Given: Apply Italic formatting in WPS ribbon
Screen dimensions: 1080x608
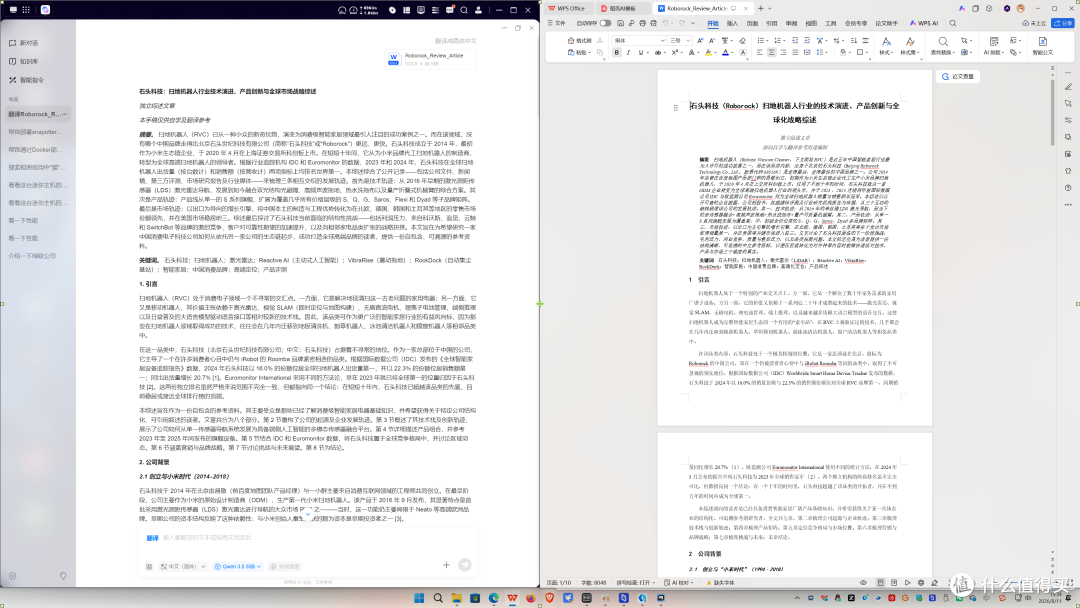Looking at the screenshot, I should (x=628, y=52).
